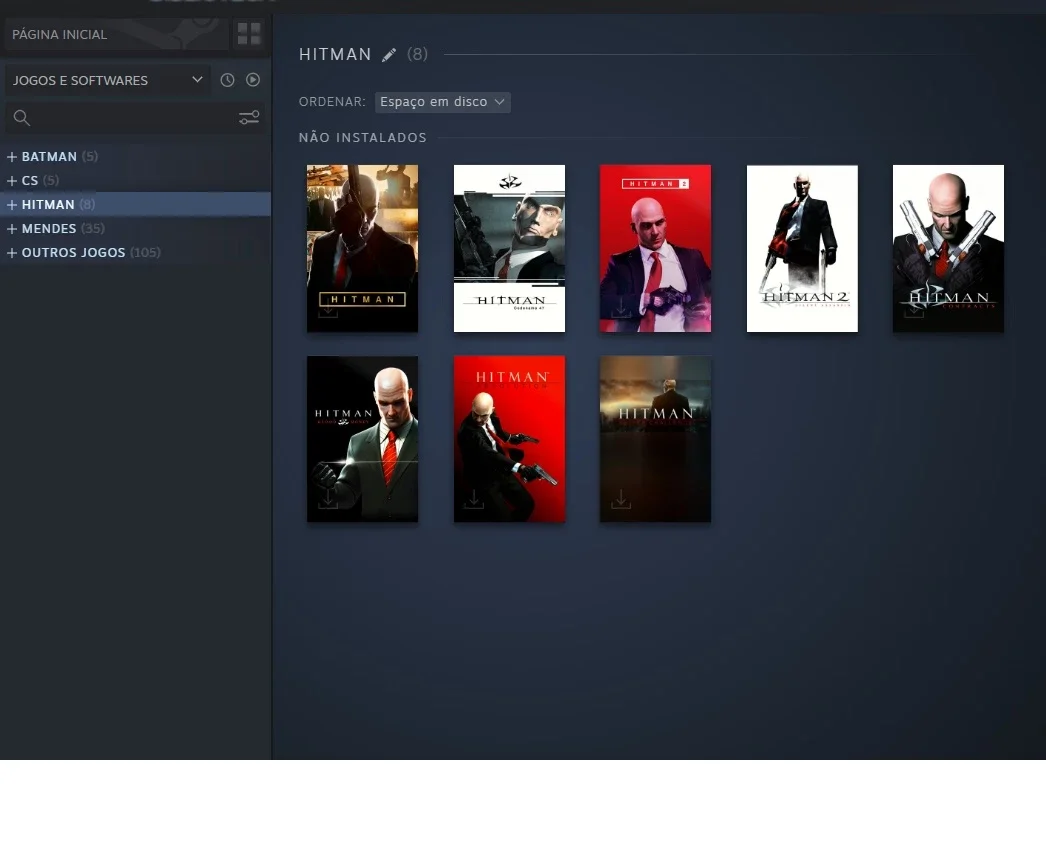Click the HITMAN collection title heading
Image resolution: width=1046 pixels, height=844 pixels.
coord(335,55)
